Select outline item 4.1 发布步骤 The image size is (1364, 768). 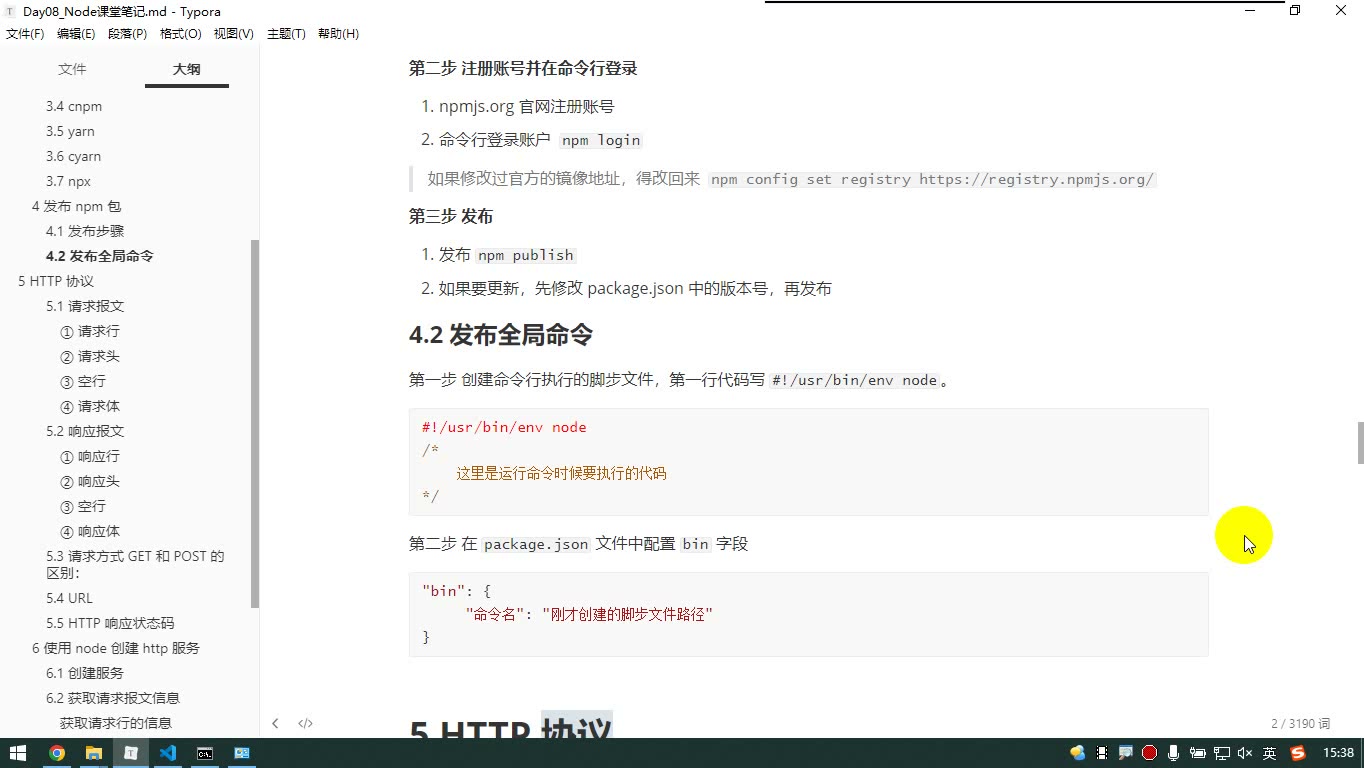tap(85, 231)
